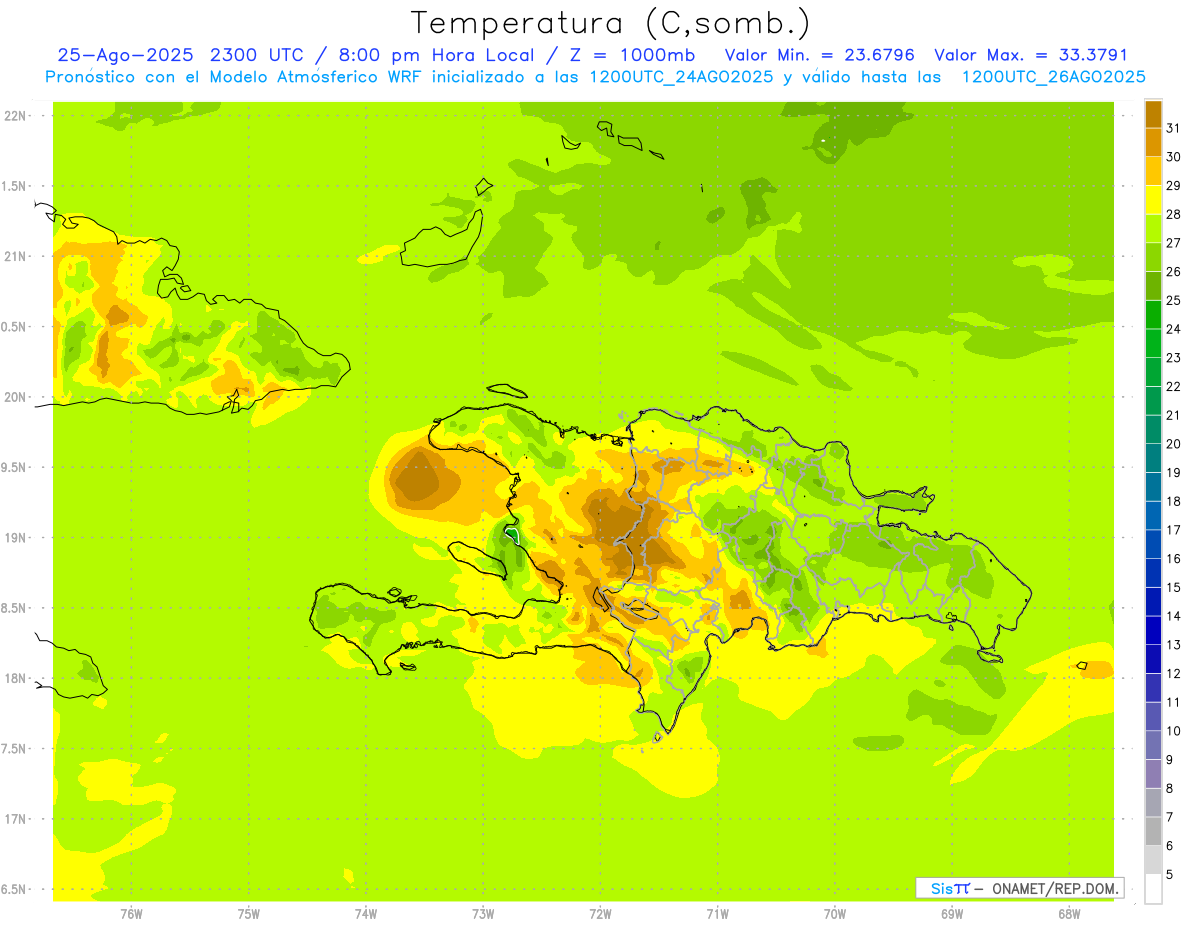Pick the purple swatch between 9 and 10
The width and height of the screenshot is (1200, 927).
(x=1153, y=745)
